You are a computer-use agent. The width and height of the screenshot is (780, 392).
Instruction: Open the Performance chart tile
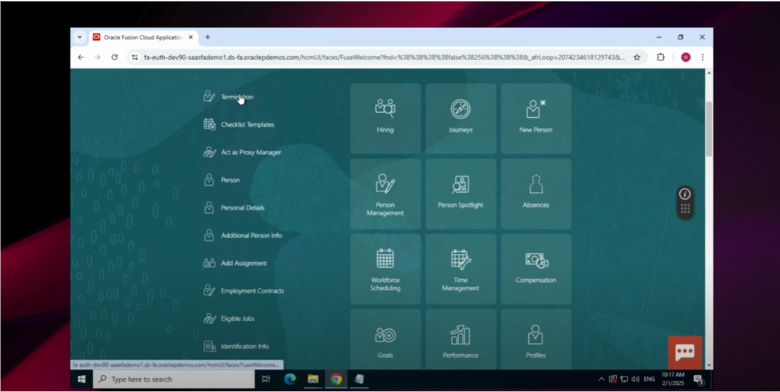click(x=460, y=340)
